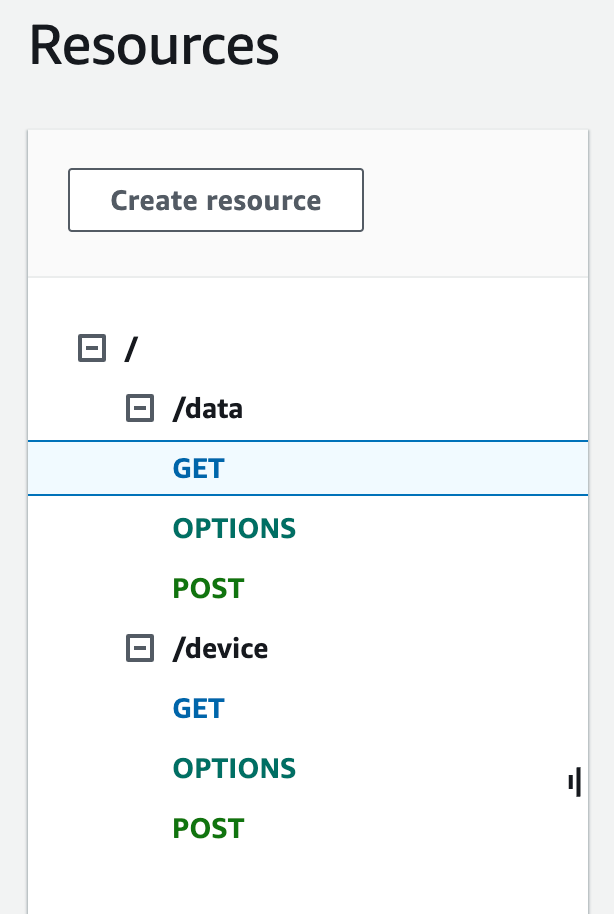
Task: Click blank area below /device POST
Action: pos(300,880)
